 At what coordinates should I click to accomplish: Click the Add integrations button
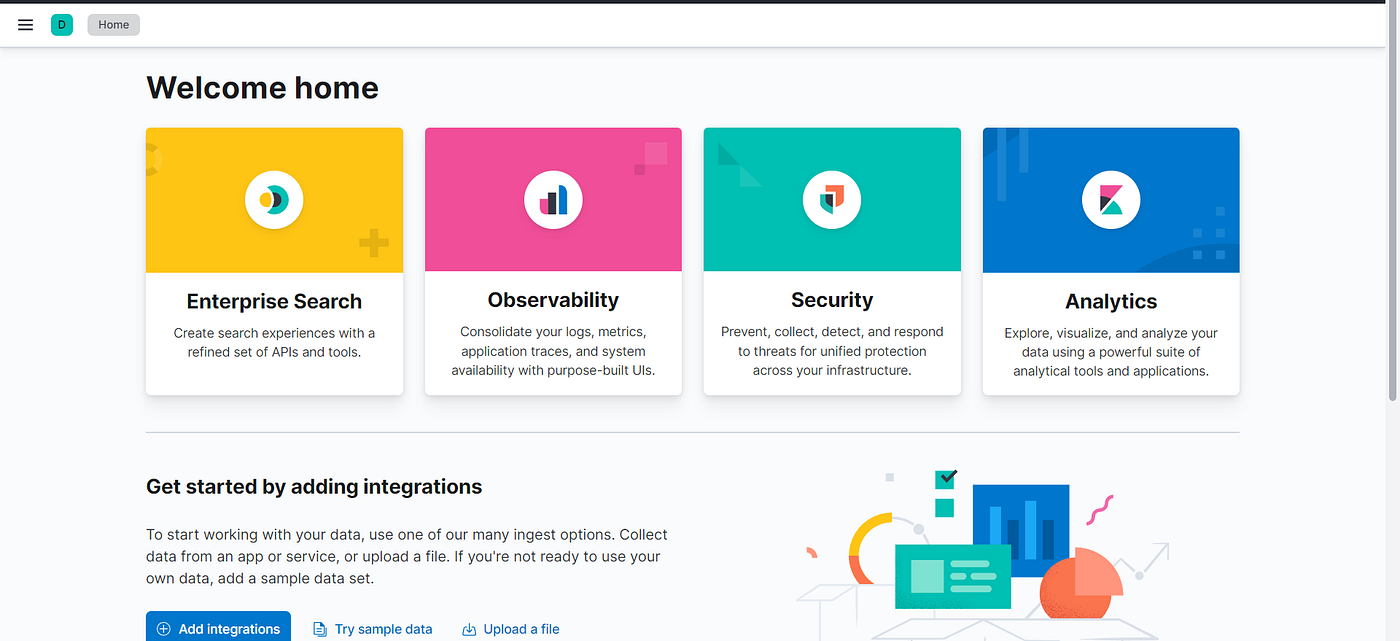(218, 627)
